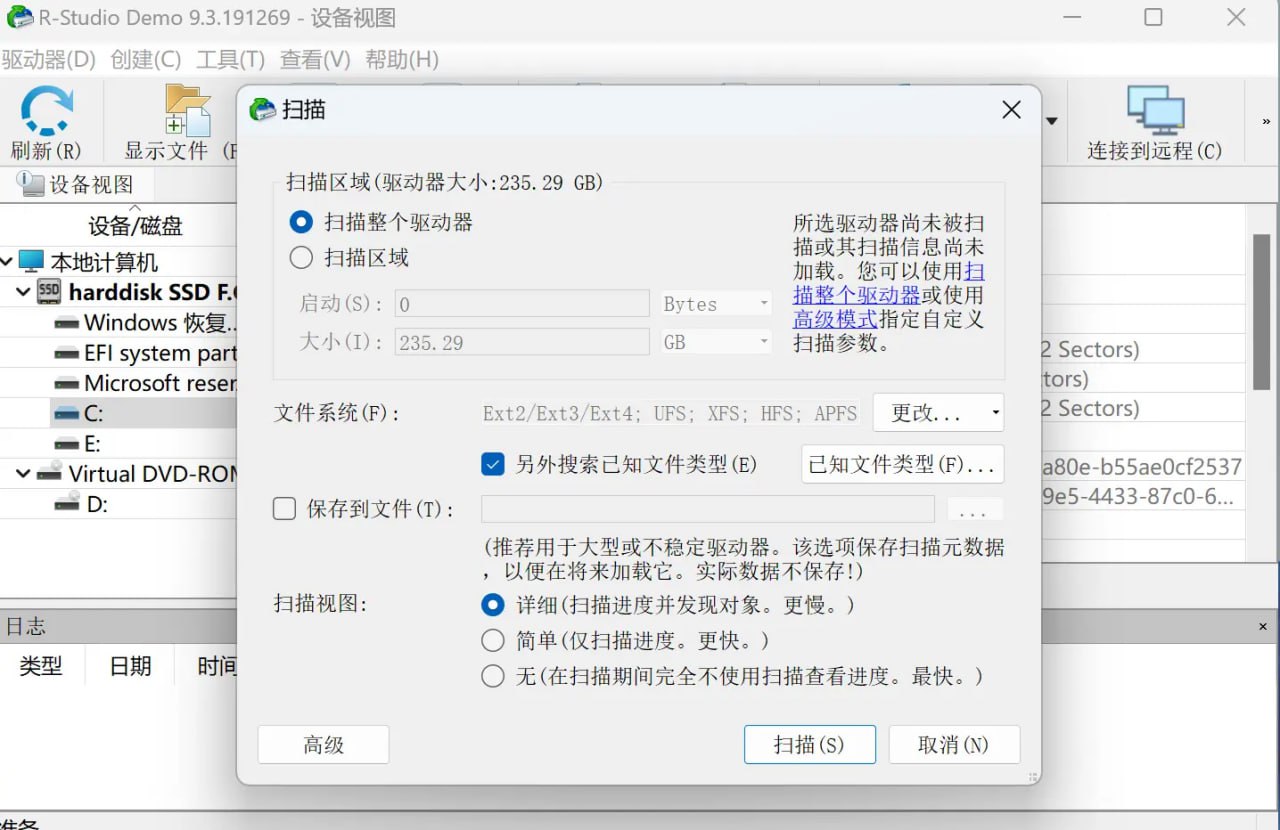Open the 更改 file system dropdown
The height and width of the screenshot is (830, 1280).
[938, 413]
